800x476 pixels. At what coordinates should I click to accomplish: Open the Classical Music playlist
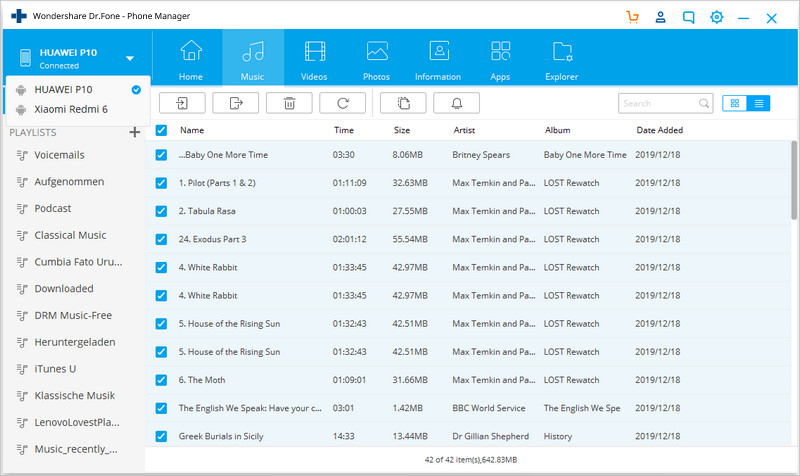72,235
